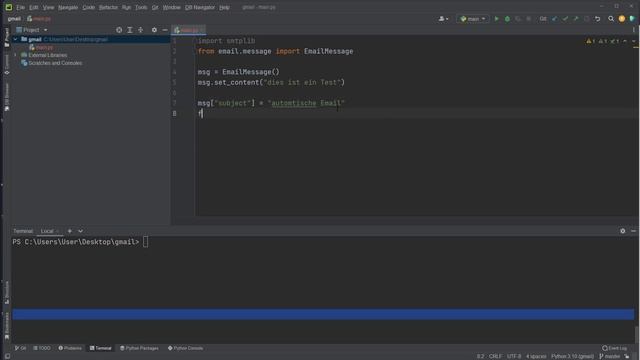Screen dimensions: 640x360
Task: Click the Git push arrow icon
Action: tap(576, 19)
